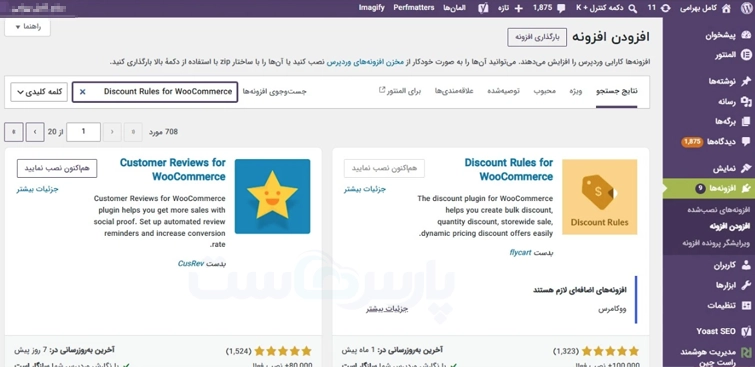Click dashboard icon next to پیشخوان

pyautogui.click(x=746, y=35)
